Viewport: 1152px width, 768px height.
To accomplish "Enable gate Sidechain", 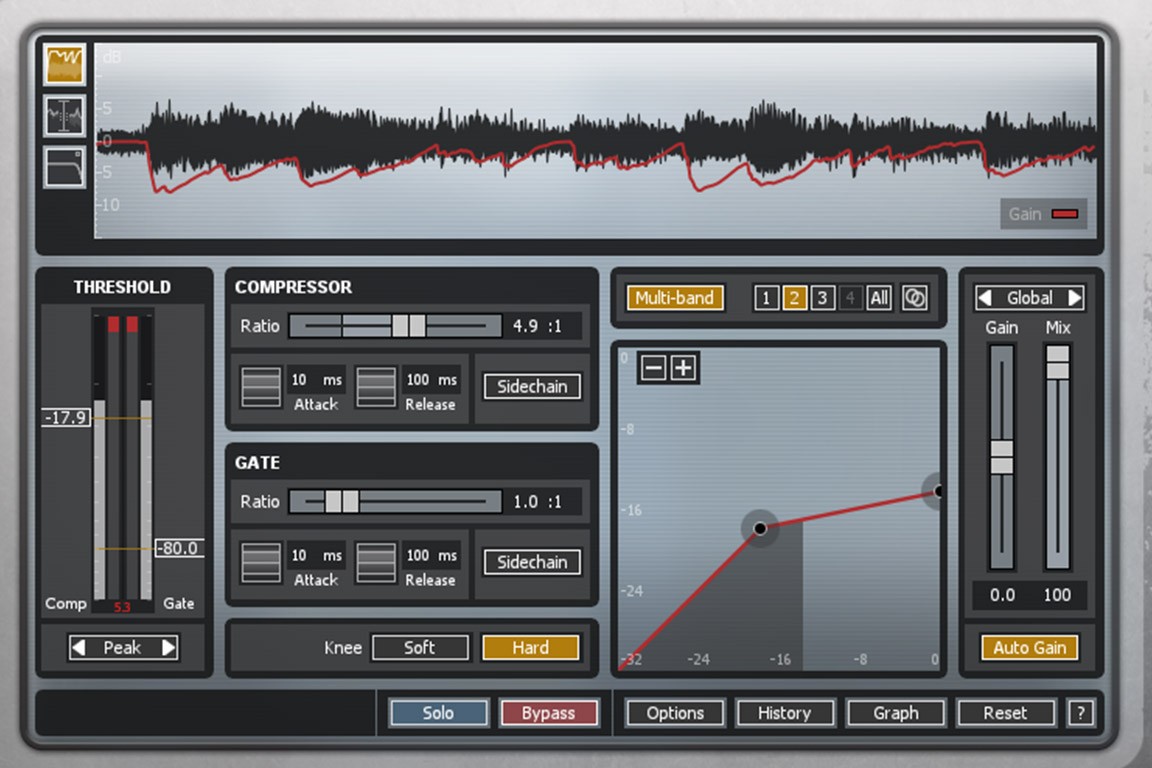I will 532,562.
